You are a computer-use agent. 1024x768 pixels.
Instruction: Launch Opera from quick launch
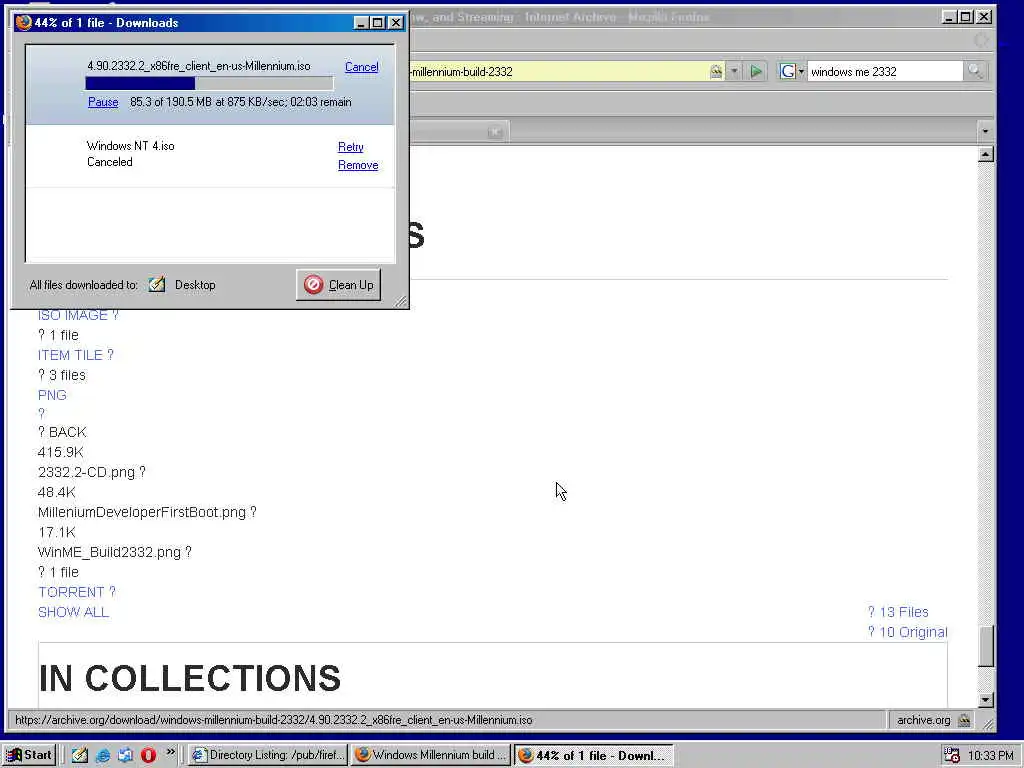148,755
